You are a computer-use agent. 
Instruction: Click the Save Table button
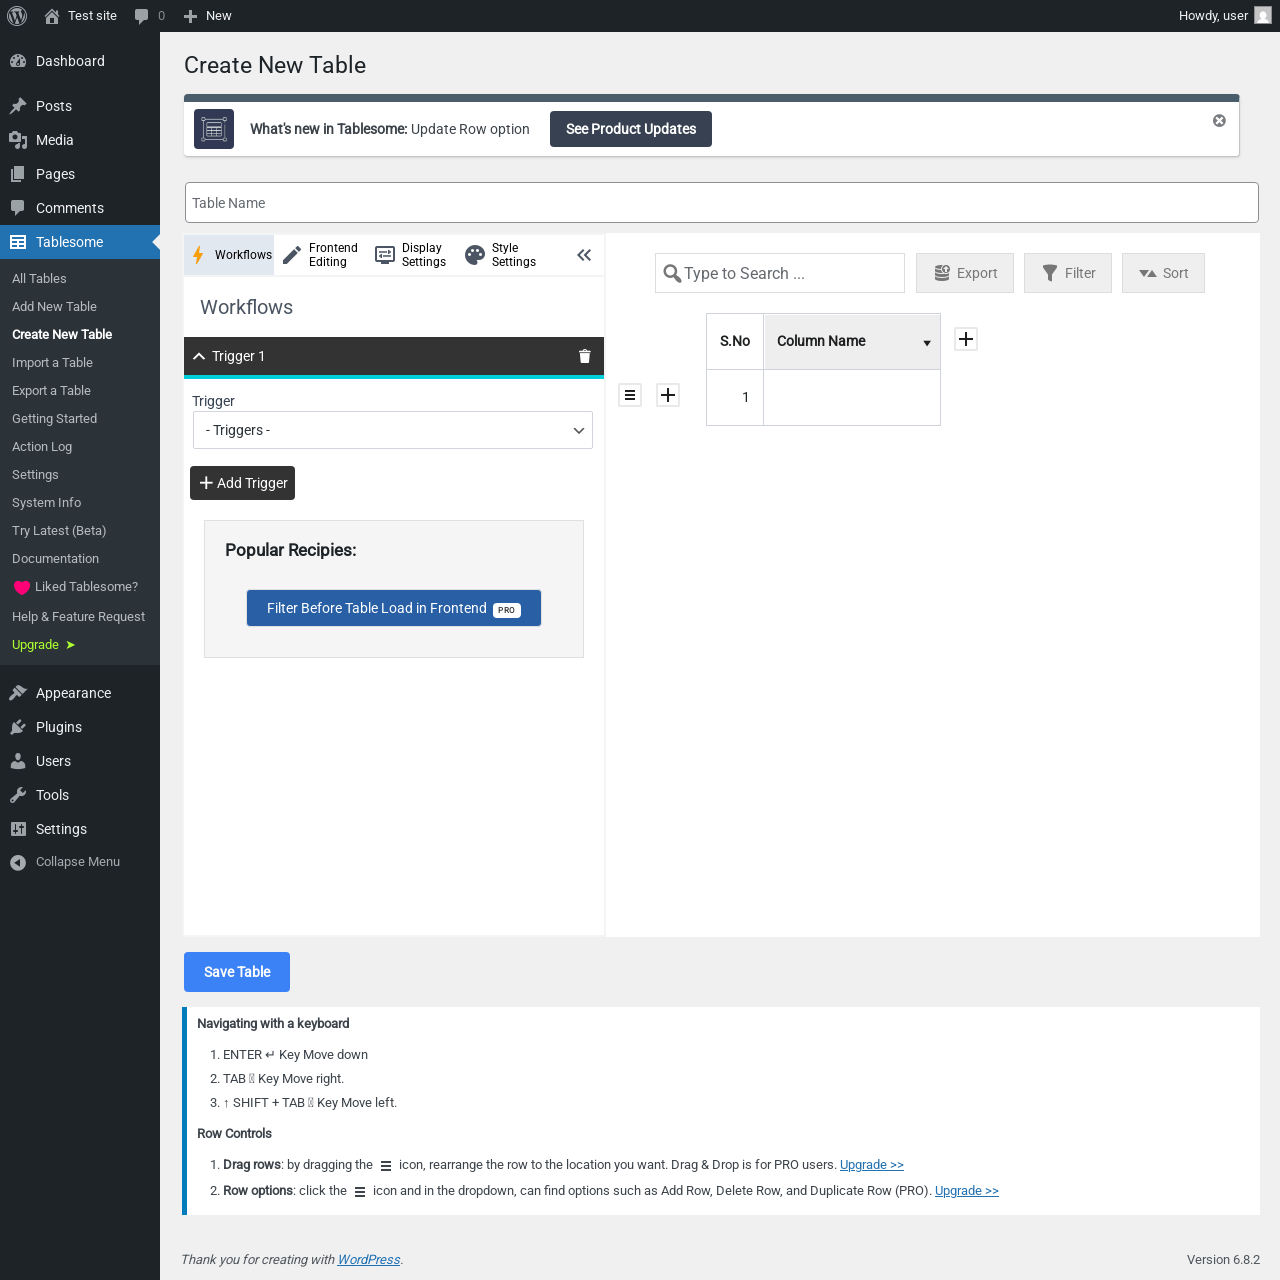(237, 972)
